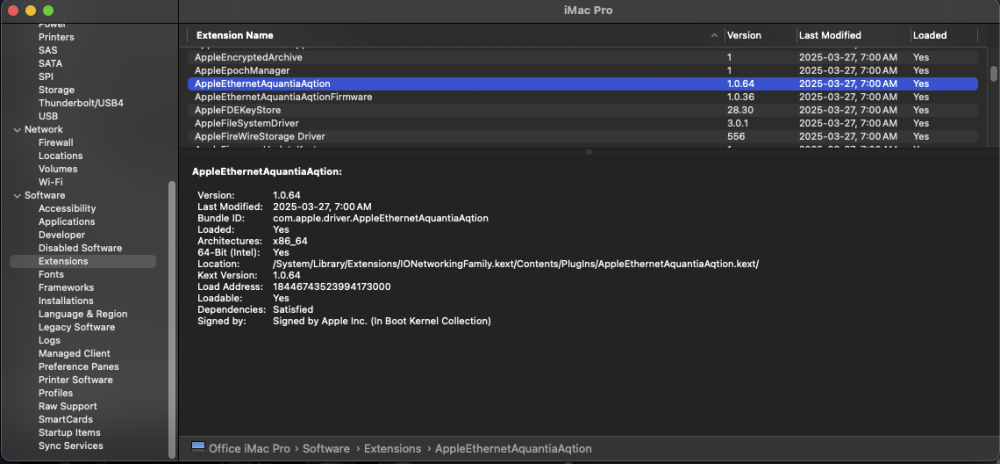This screenshot has width=1000, height=464.
Task: Click version 556 cell in table
Action: 736,136
